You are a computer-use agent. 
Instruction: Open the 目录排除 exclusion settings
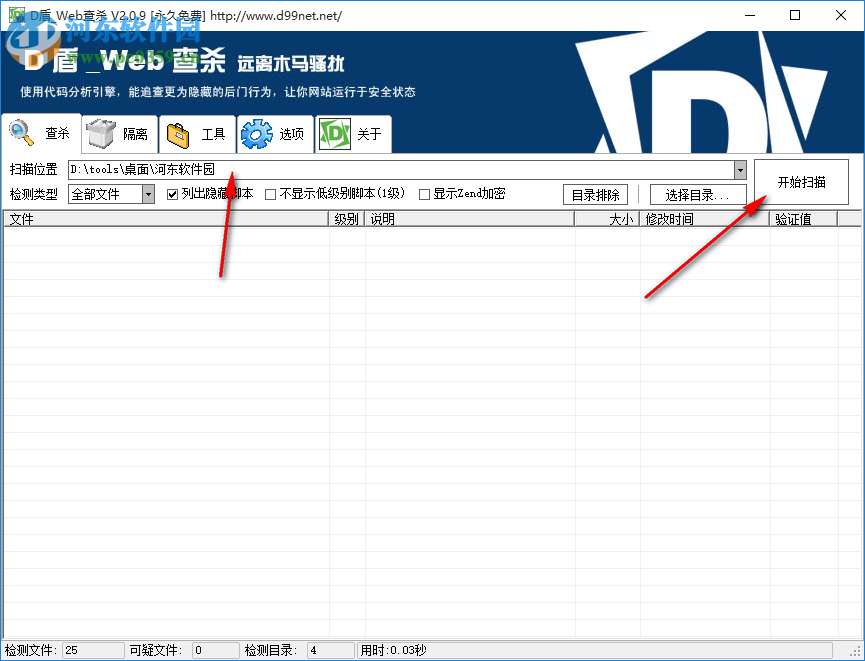pos(595,194)
